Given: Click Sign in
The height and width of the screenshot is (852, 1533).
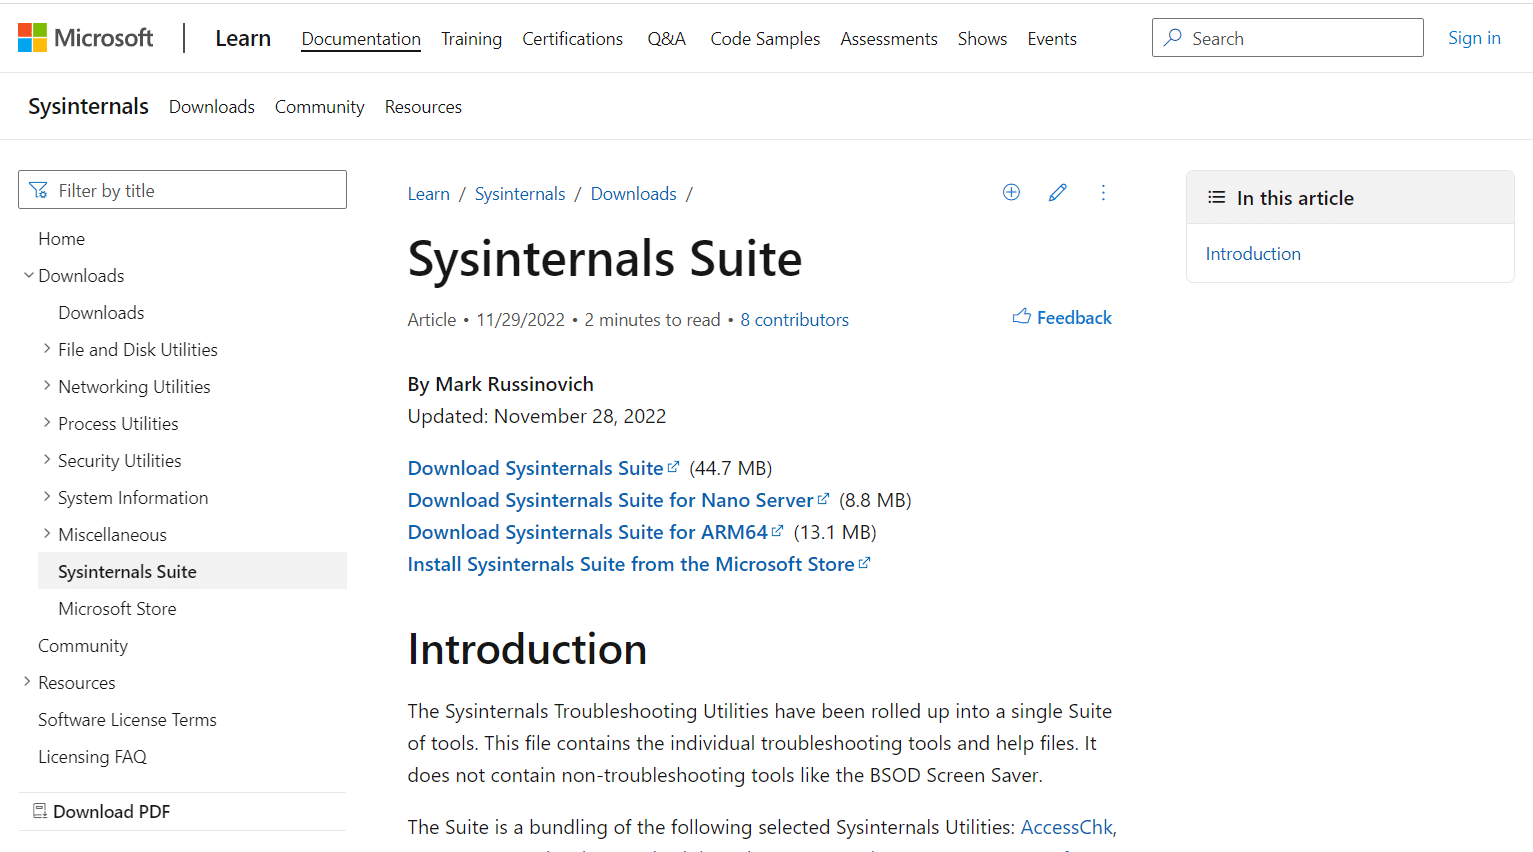Looking at the screenshot, I should point(1474,38).
